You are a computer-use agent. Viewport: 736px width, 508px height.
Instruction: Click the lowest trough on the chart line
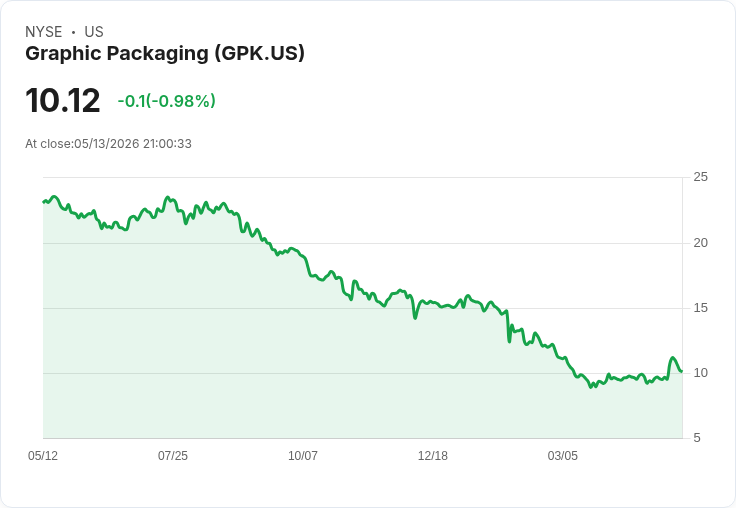(x=591, y=387)
